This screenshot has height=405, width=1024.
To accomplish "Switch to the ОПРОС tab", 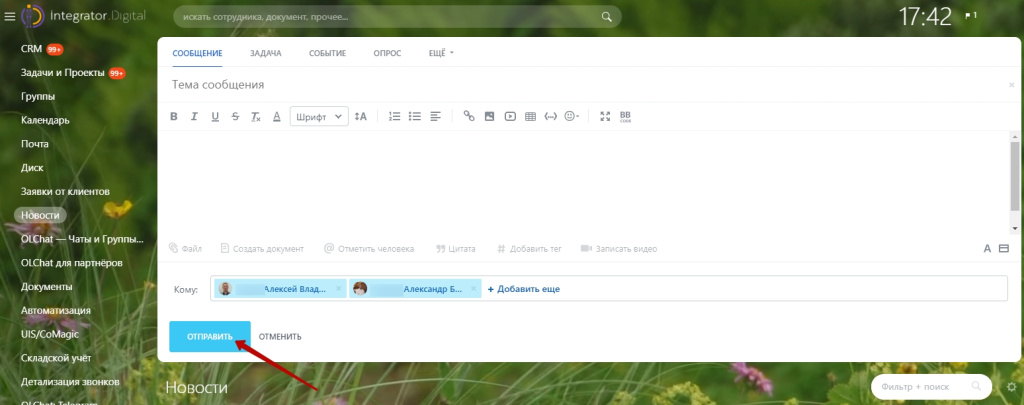I will 387,52.
